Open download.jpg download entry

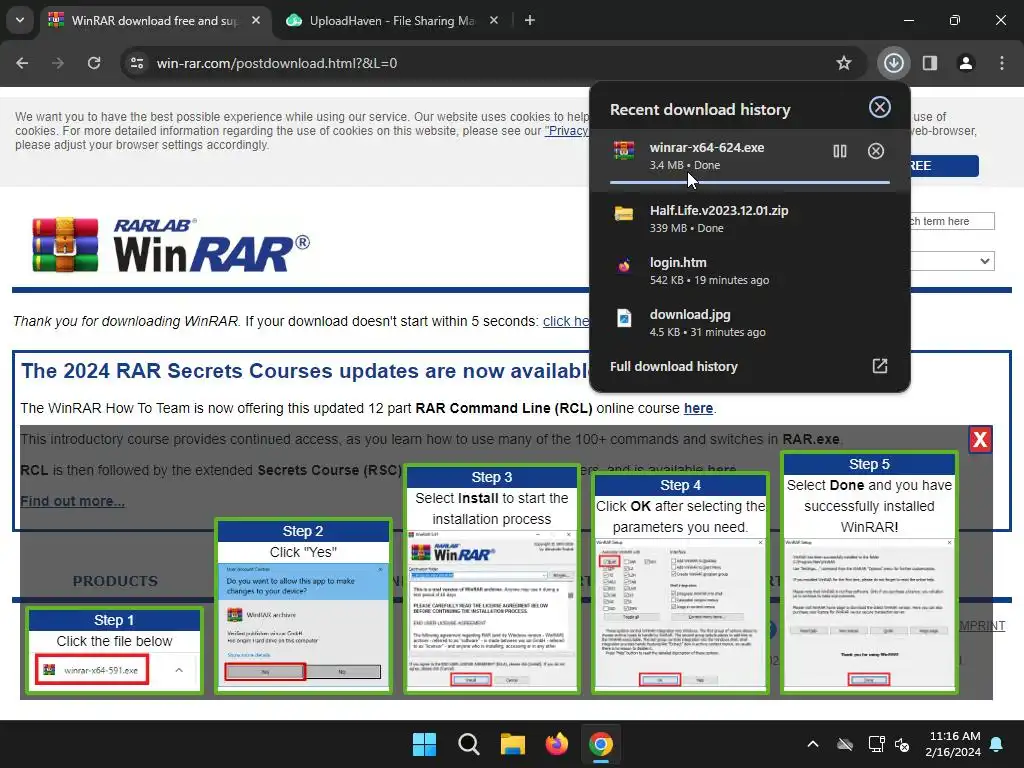click(750, 323)
